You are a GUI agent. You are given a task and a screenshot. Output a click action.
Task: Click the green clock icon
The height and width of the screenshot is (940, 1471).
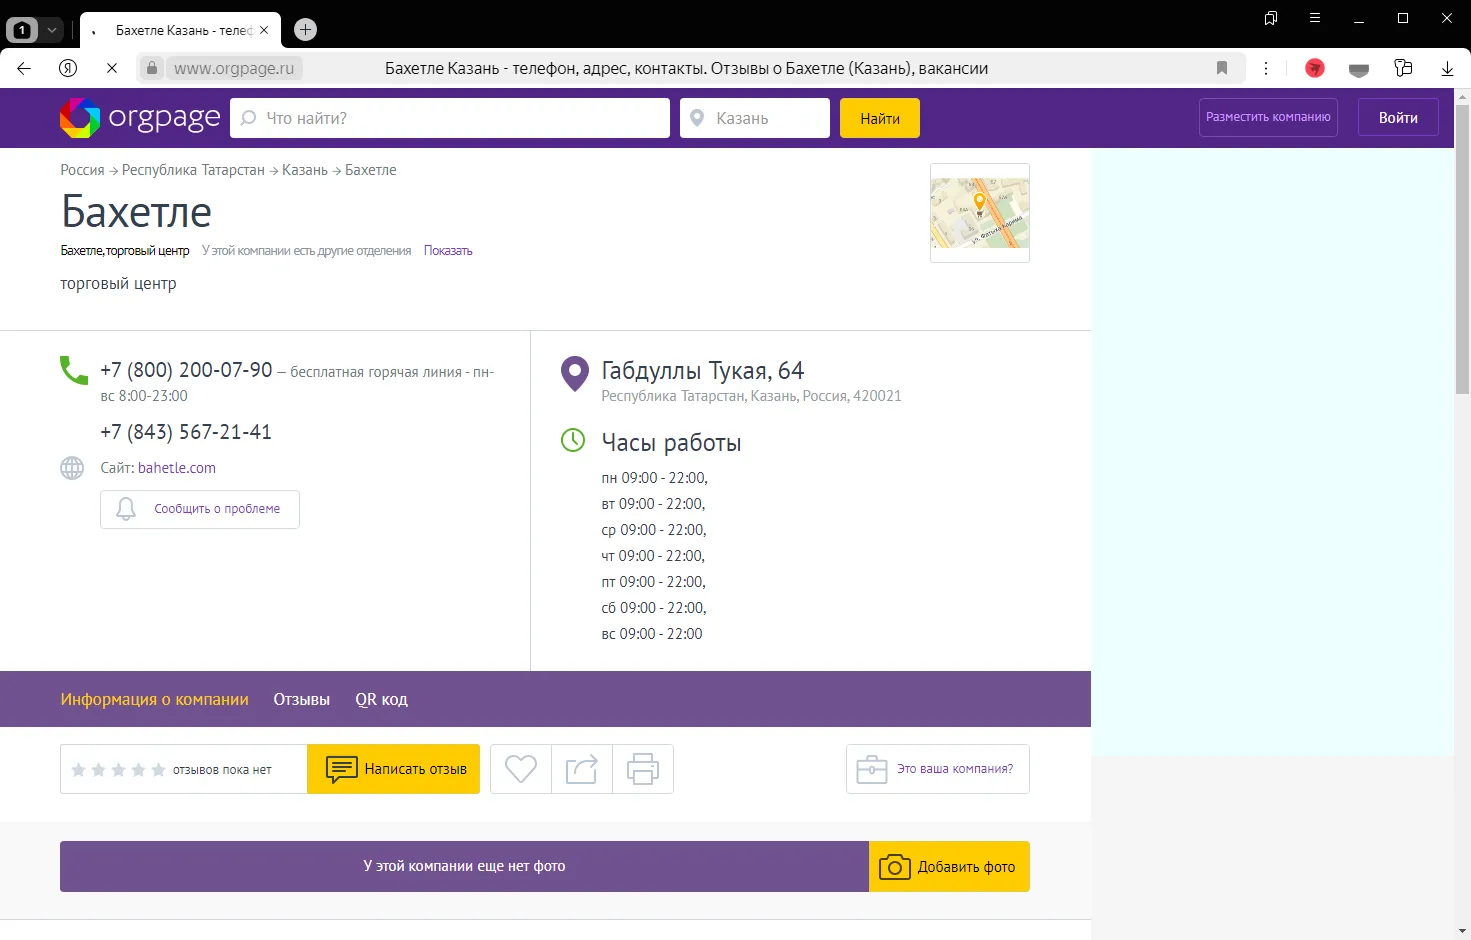(573, 440)
